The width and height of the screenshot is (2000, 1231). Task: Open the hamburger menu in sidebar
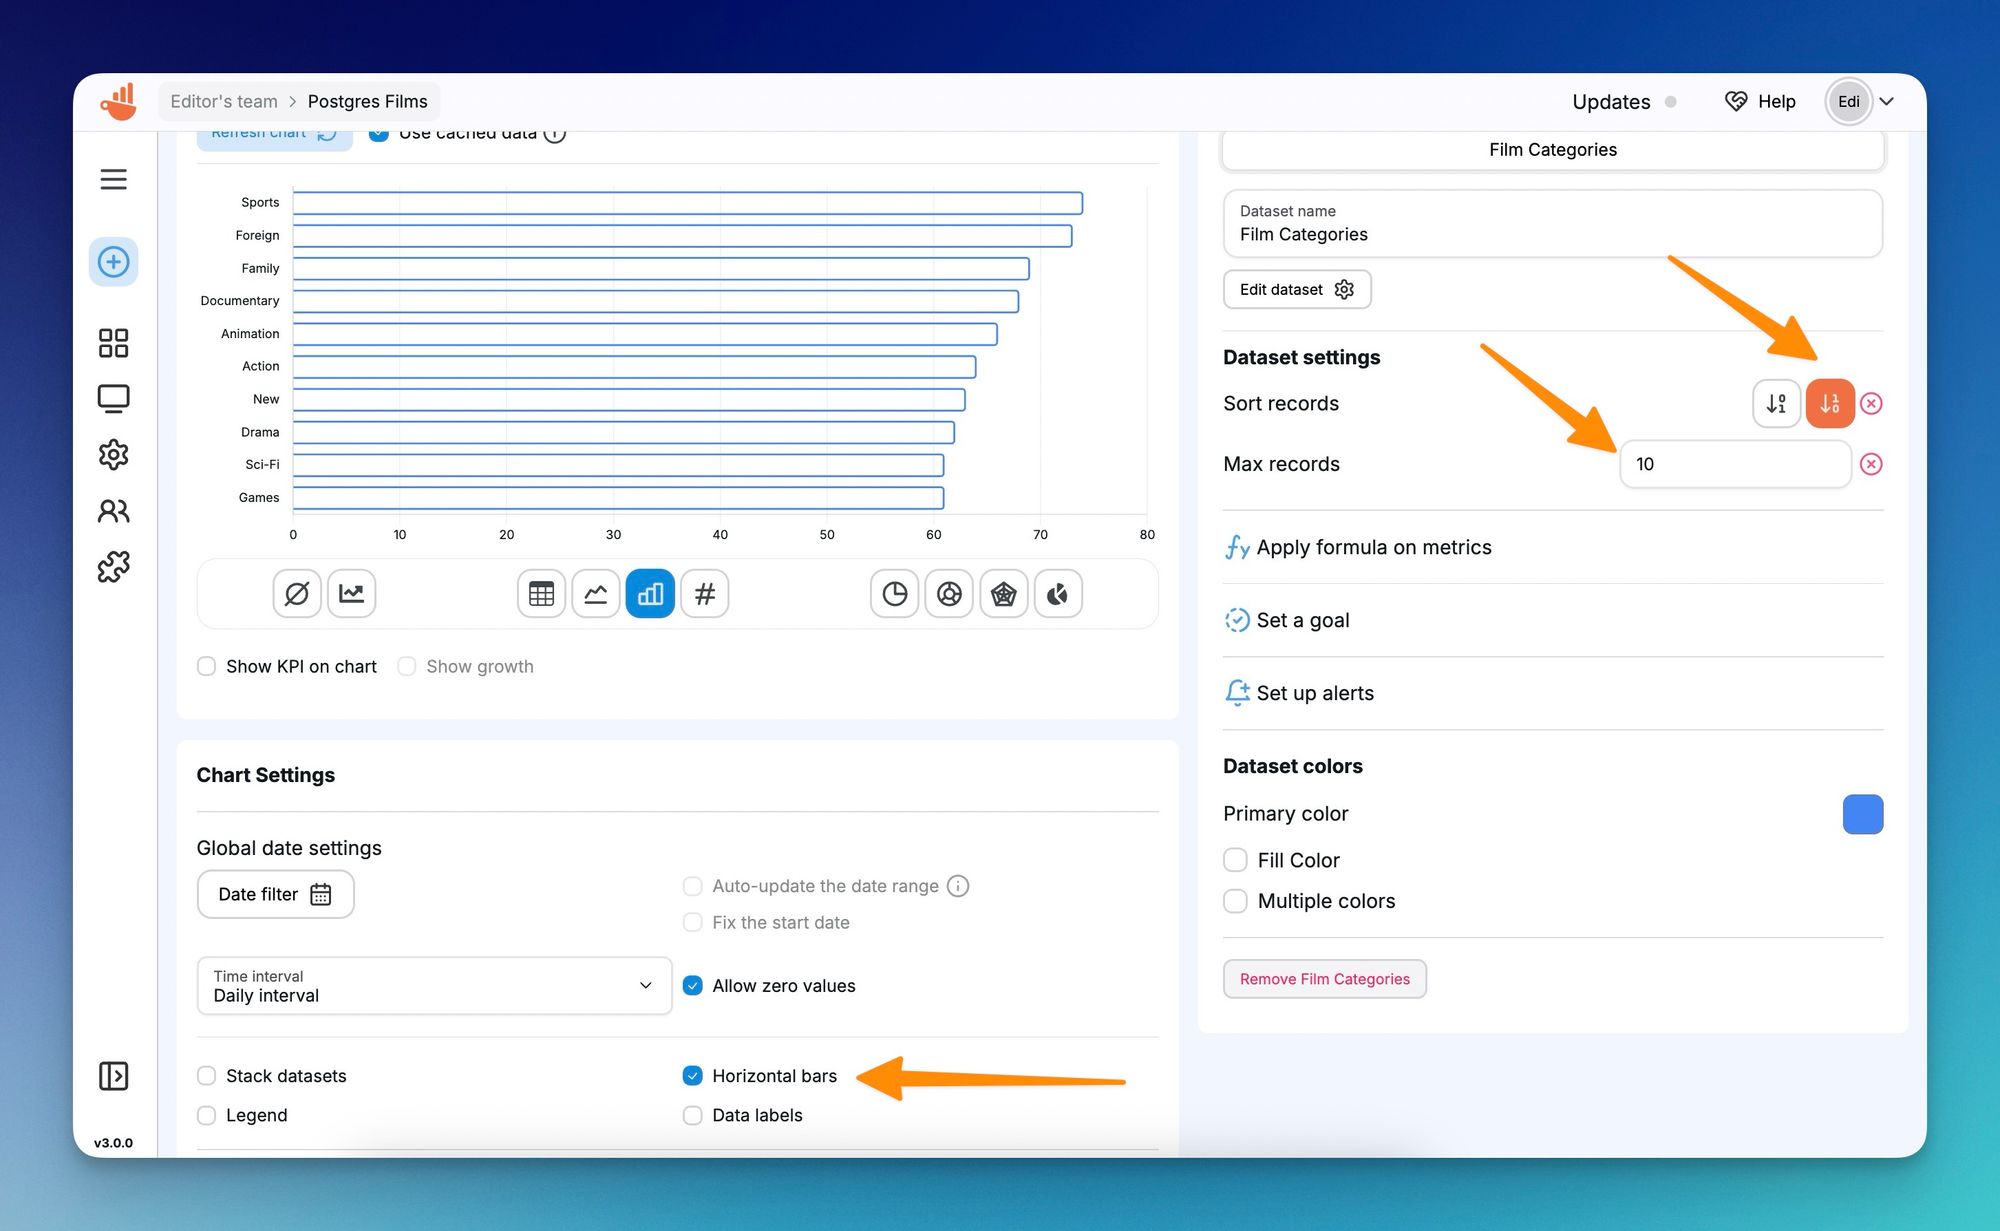(x=113, y=179)
